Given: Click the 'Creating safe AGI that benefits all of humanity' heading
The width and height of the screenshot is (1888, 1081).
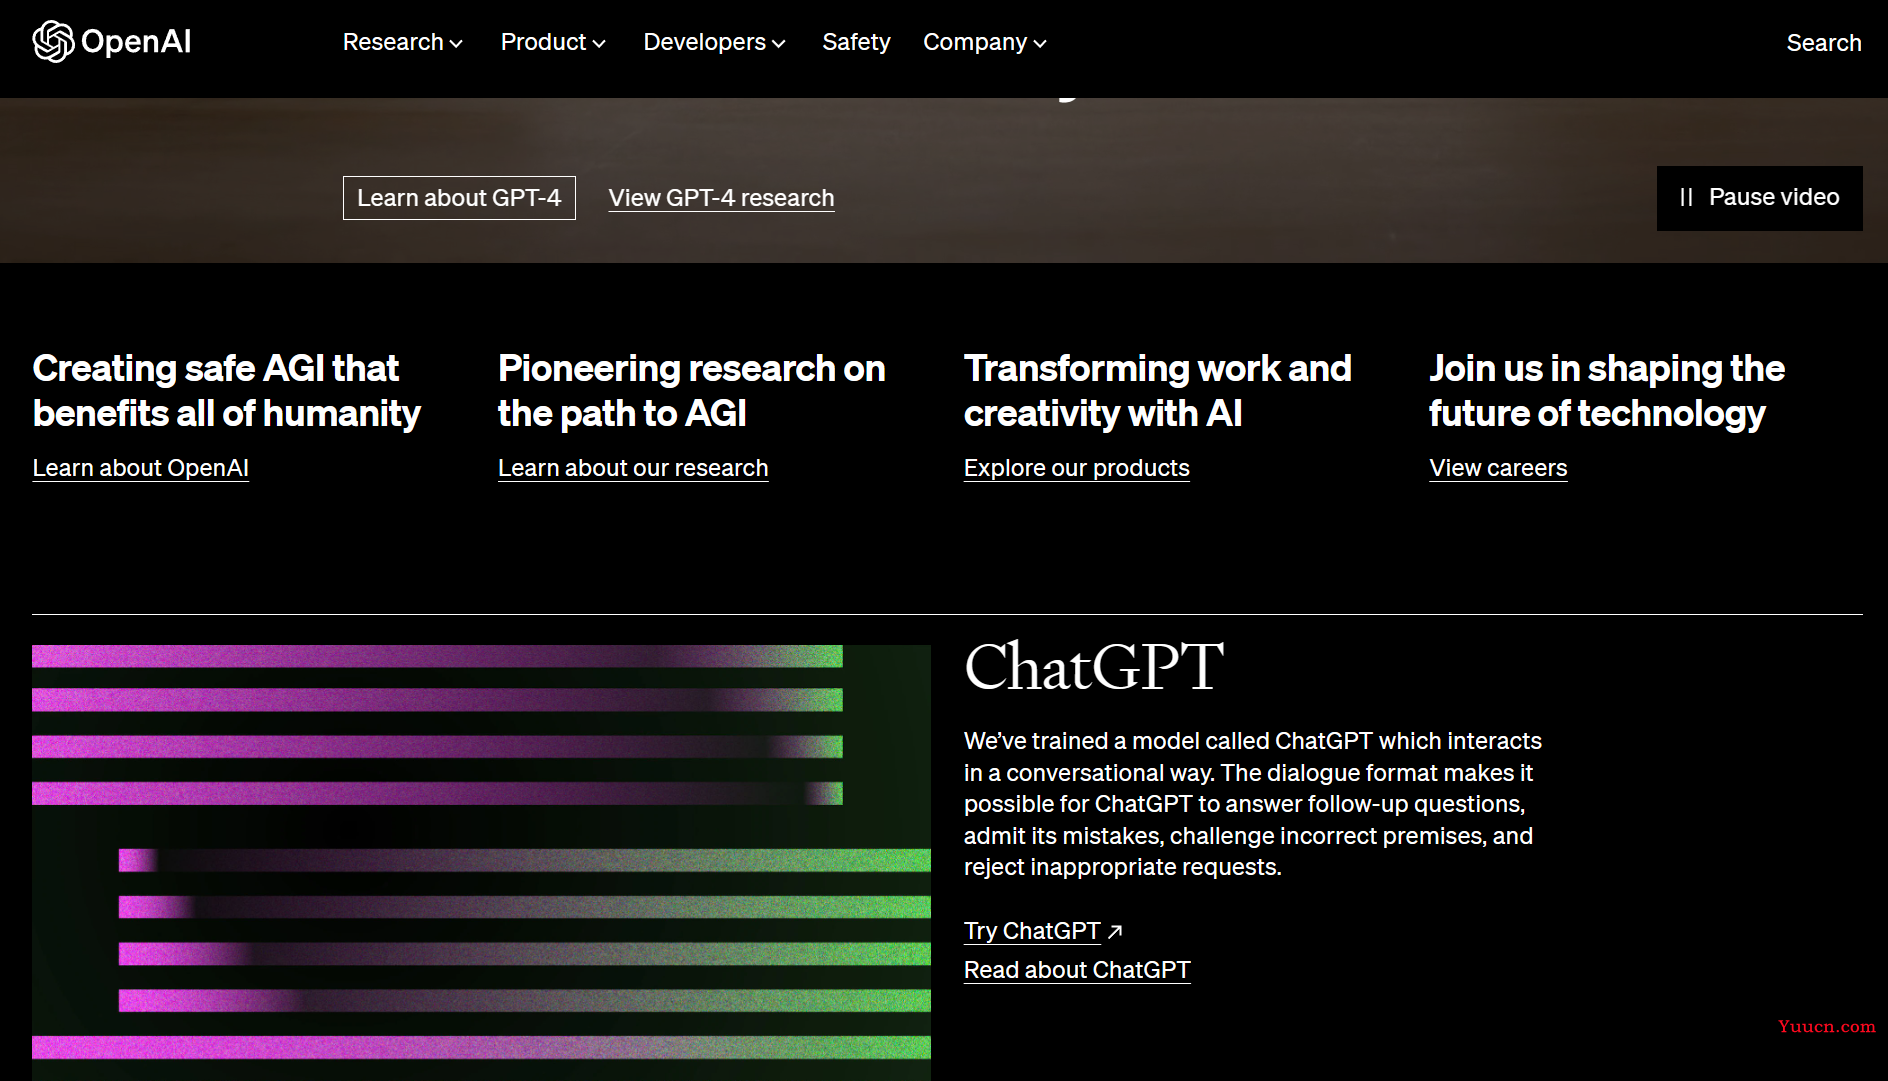Looking at the screenshot, I should coord(227,391).
